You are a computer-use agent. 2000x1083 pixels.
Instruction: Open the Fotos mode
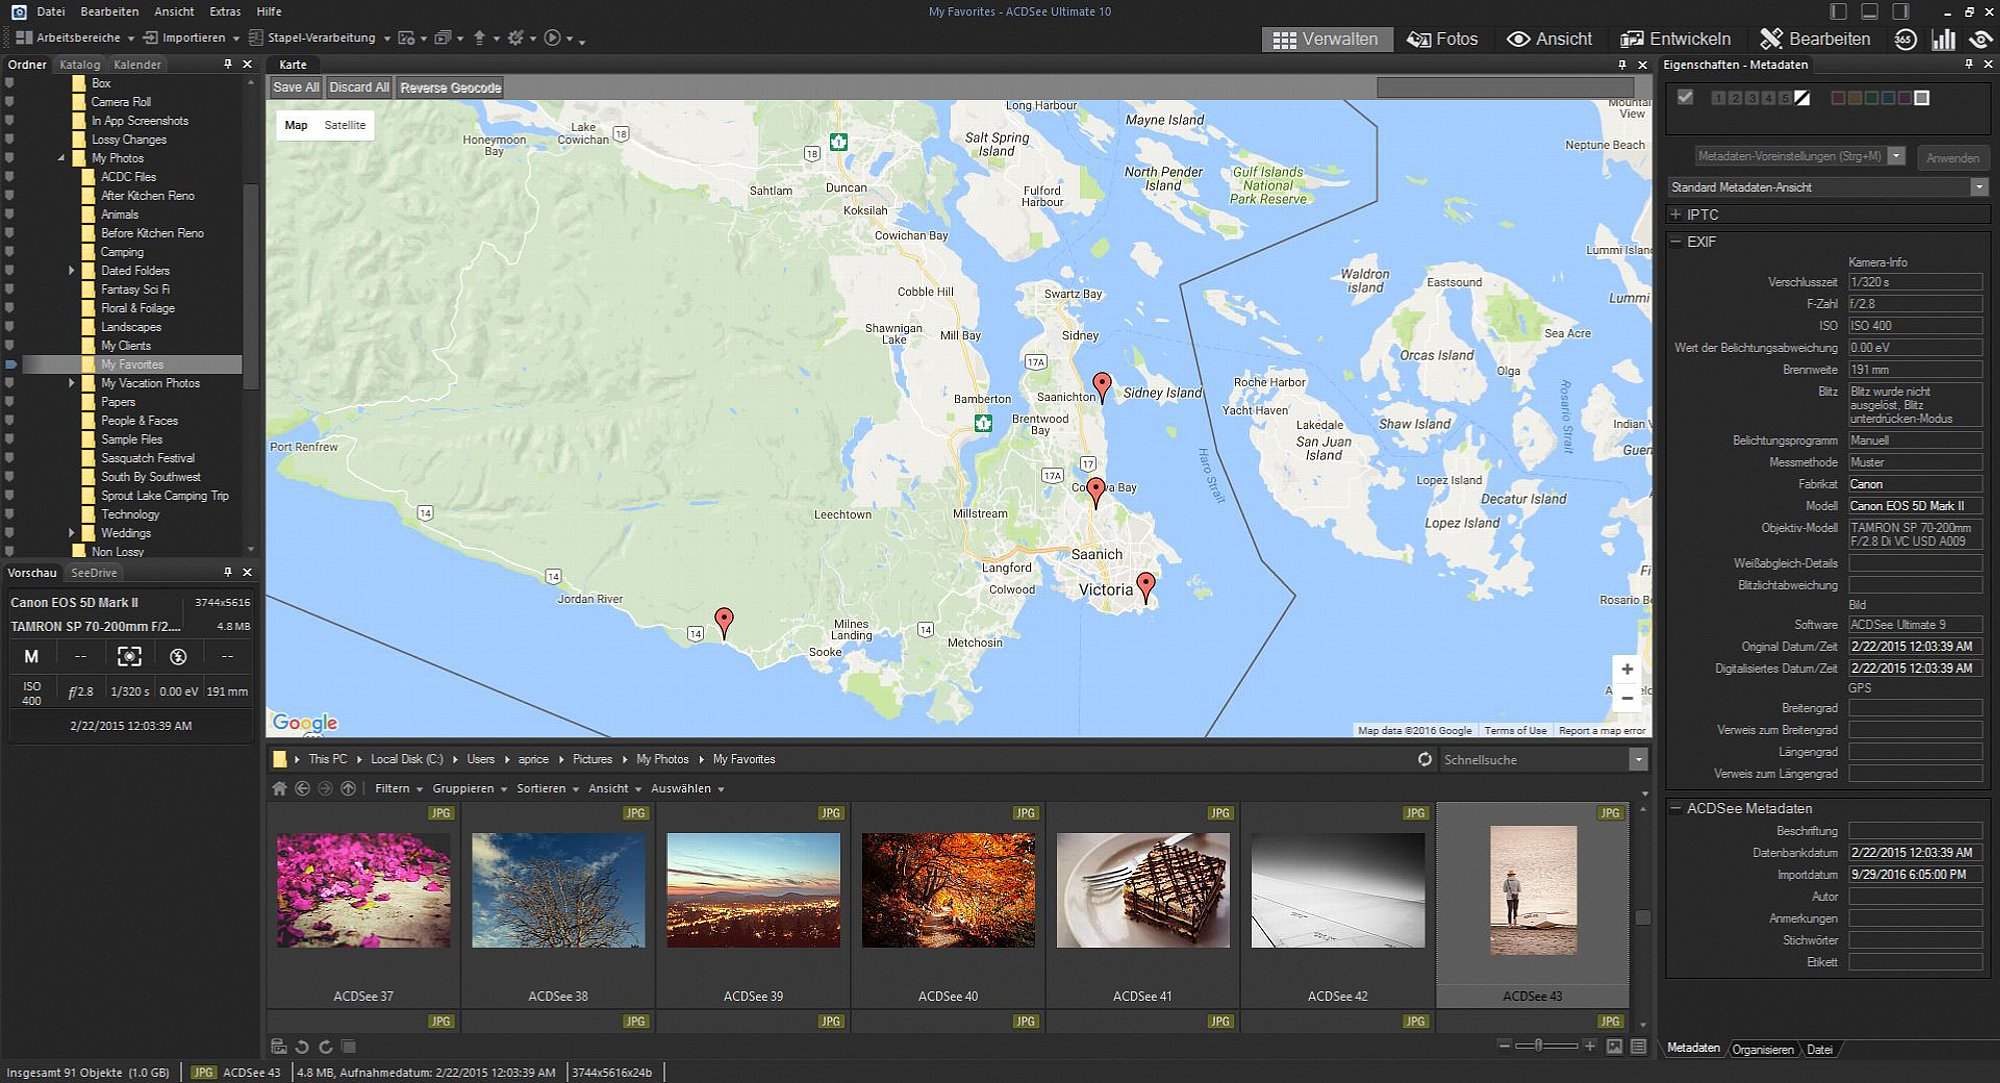[x=1442, y=39]
